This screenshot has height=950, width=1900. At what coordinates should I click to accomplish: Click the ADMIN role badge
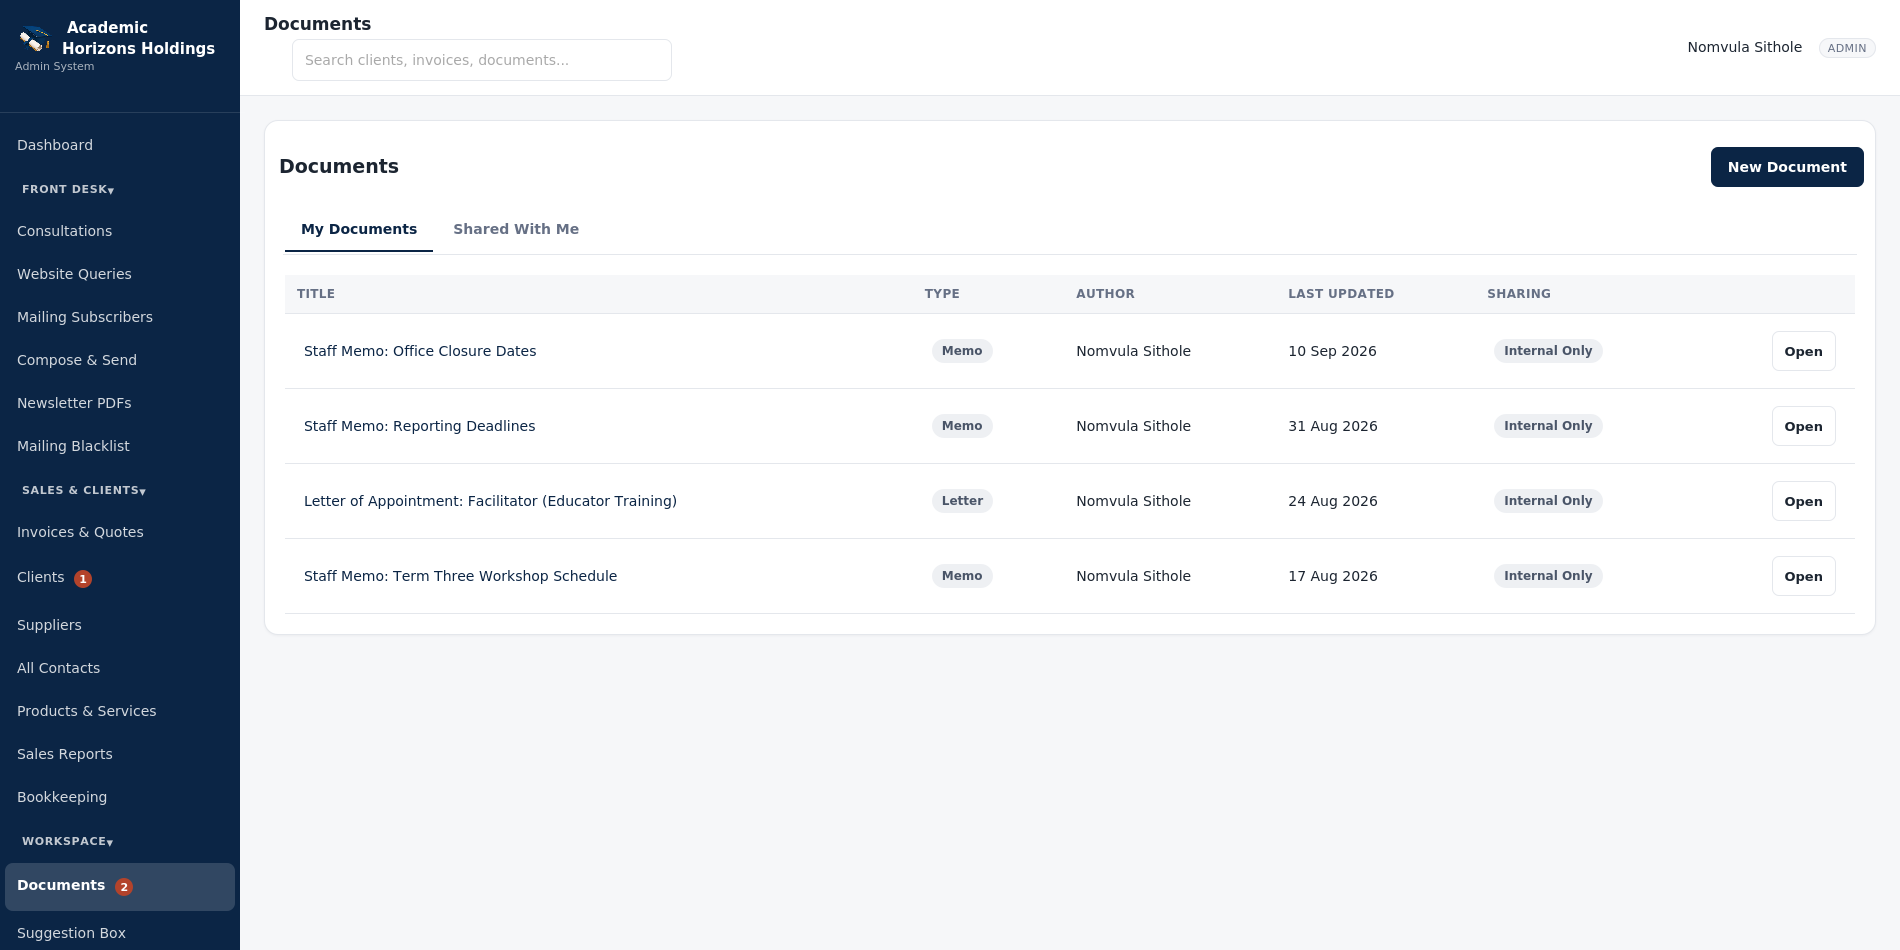click(1847, 48)
